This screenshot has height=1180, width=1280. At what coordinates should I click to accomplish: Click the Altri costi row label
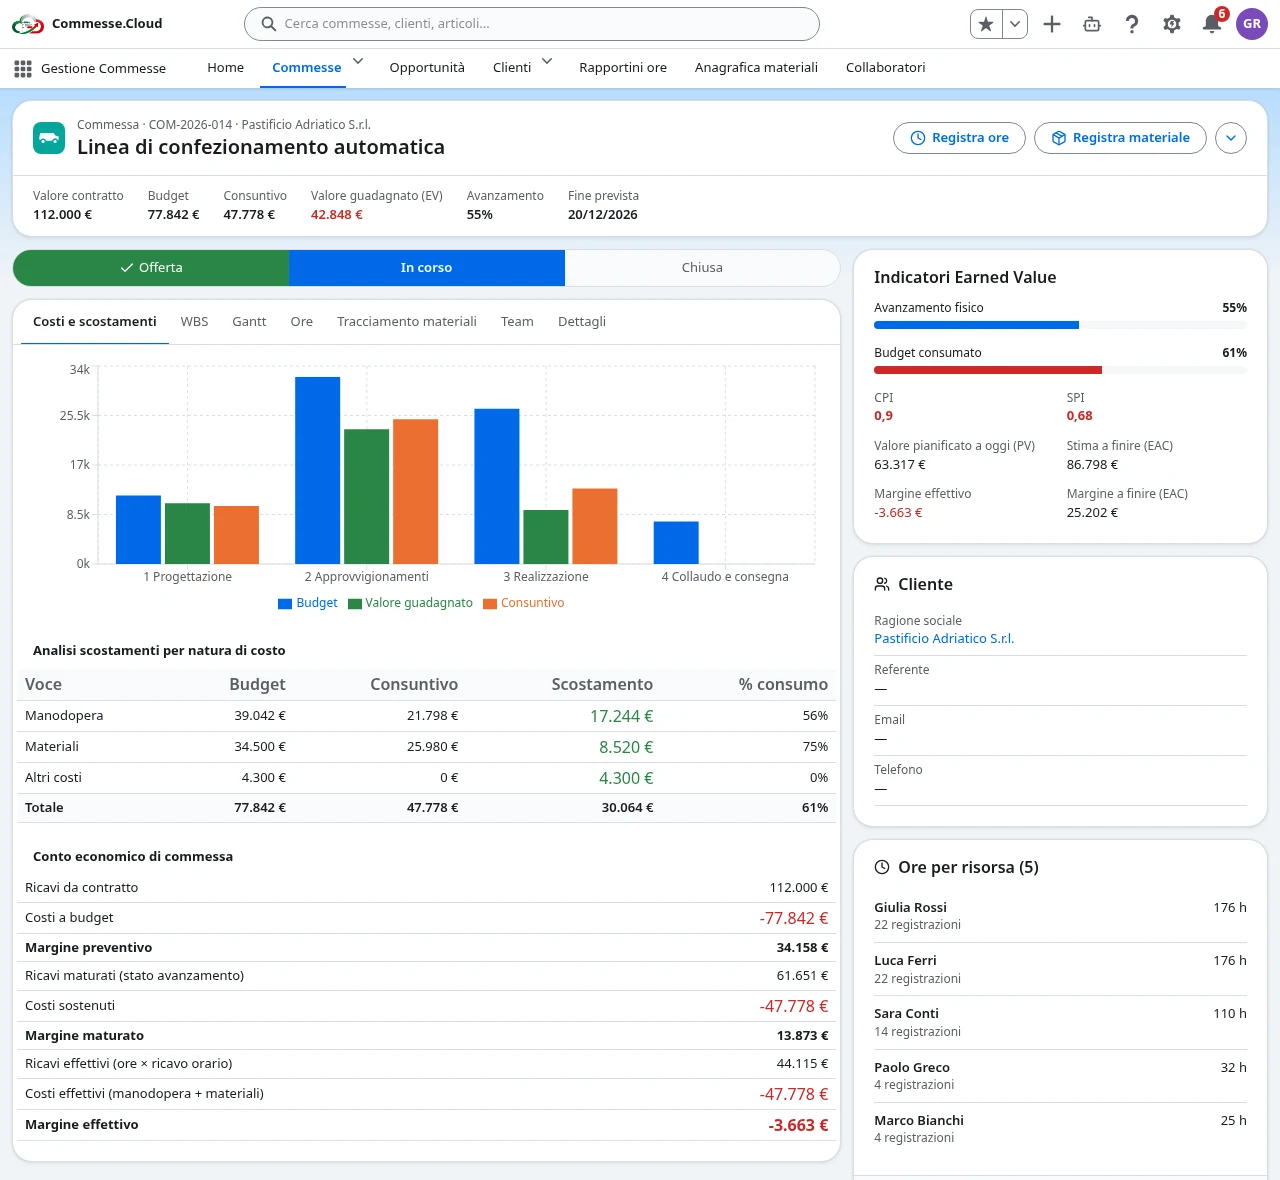click(53, 778)
